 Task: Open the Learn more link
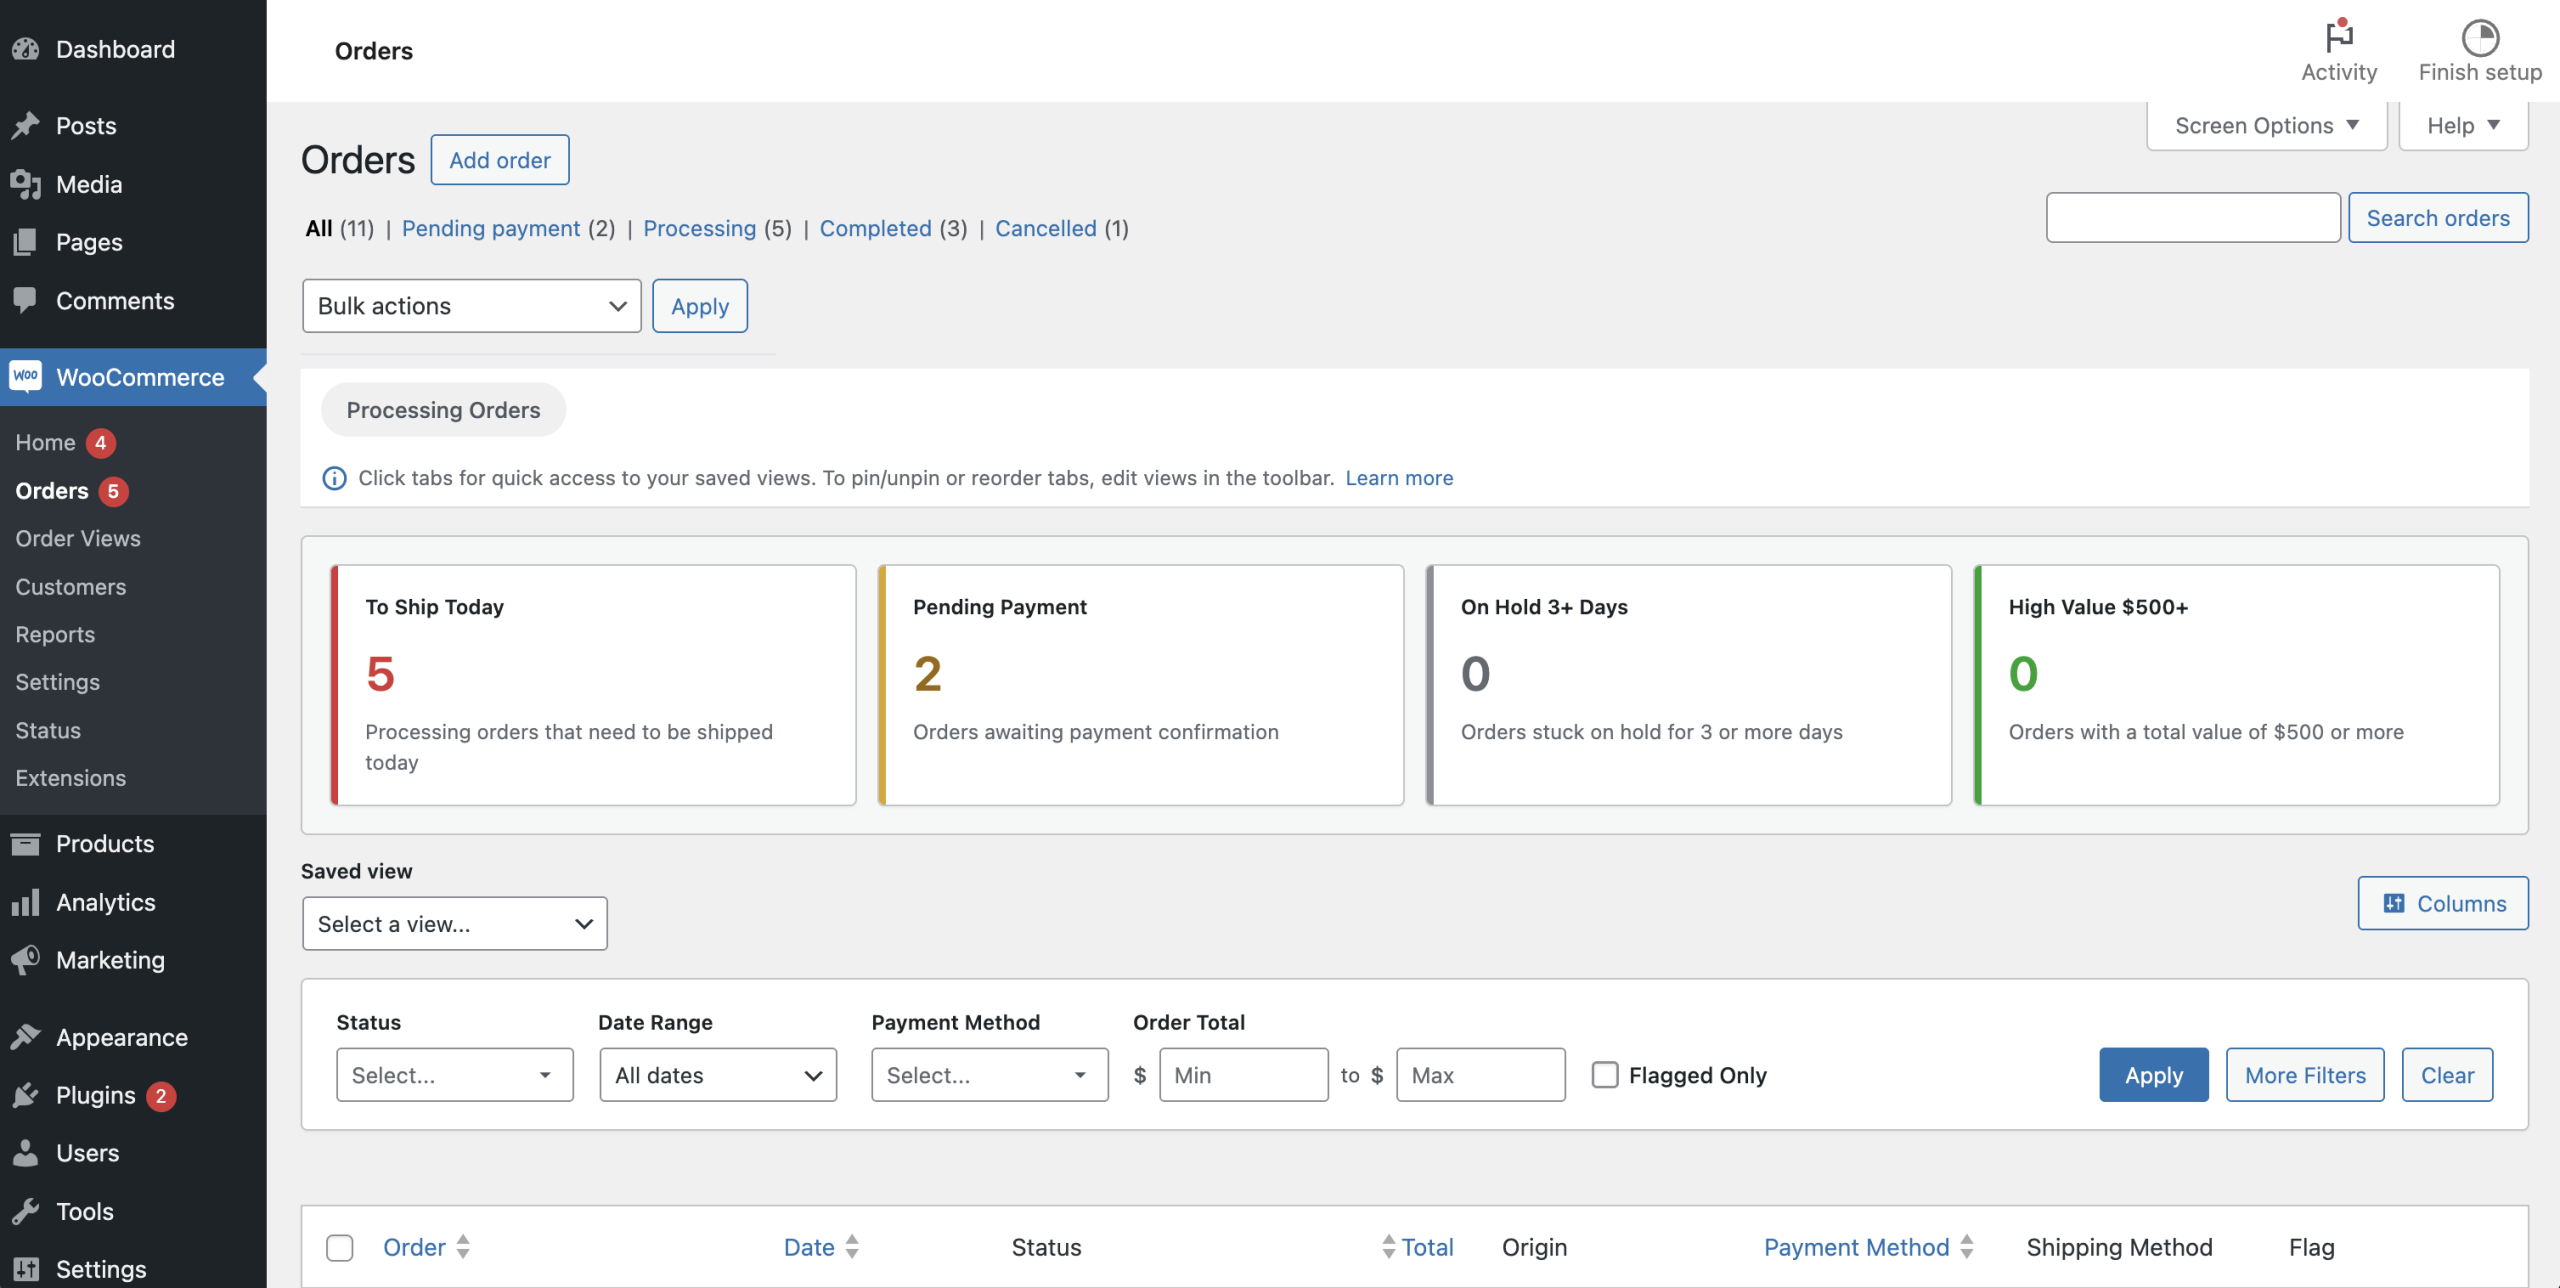(1398, 478)
